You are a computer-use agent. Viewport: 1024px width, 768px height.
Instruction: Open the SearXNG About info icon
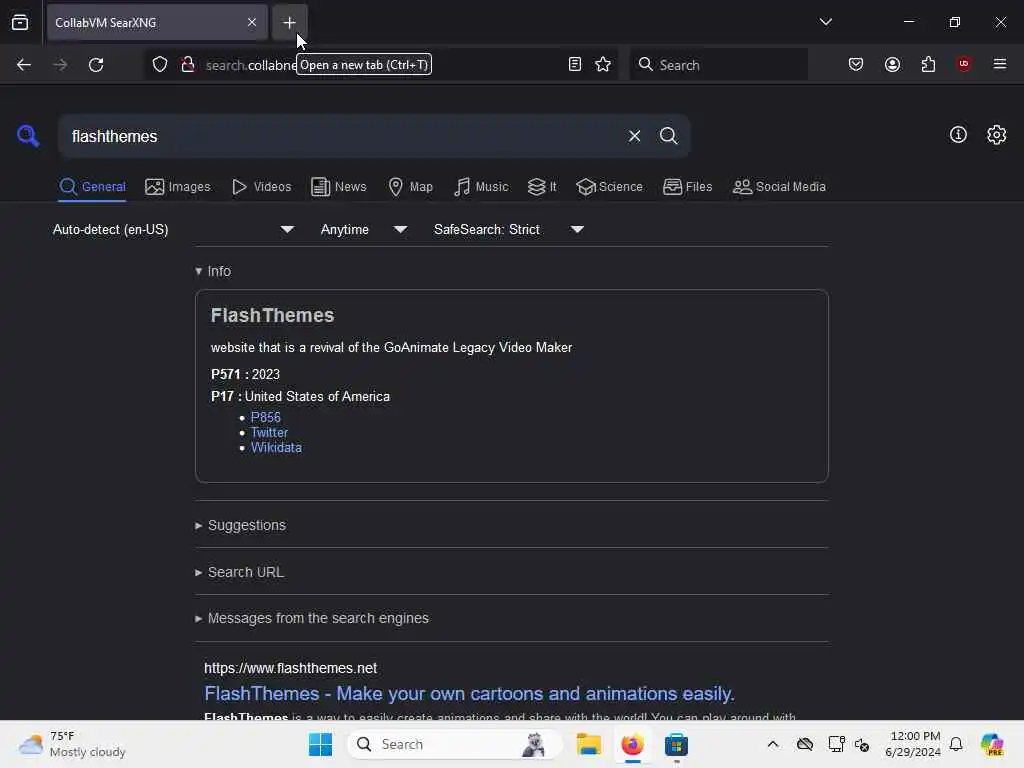tap(958, 135)
